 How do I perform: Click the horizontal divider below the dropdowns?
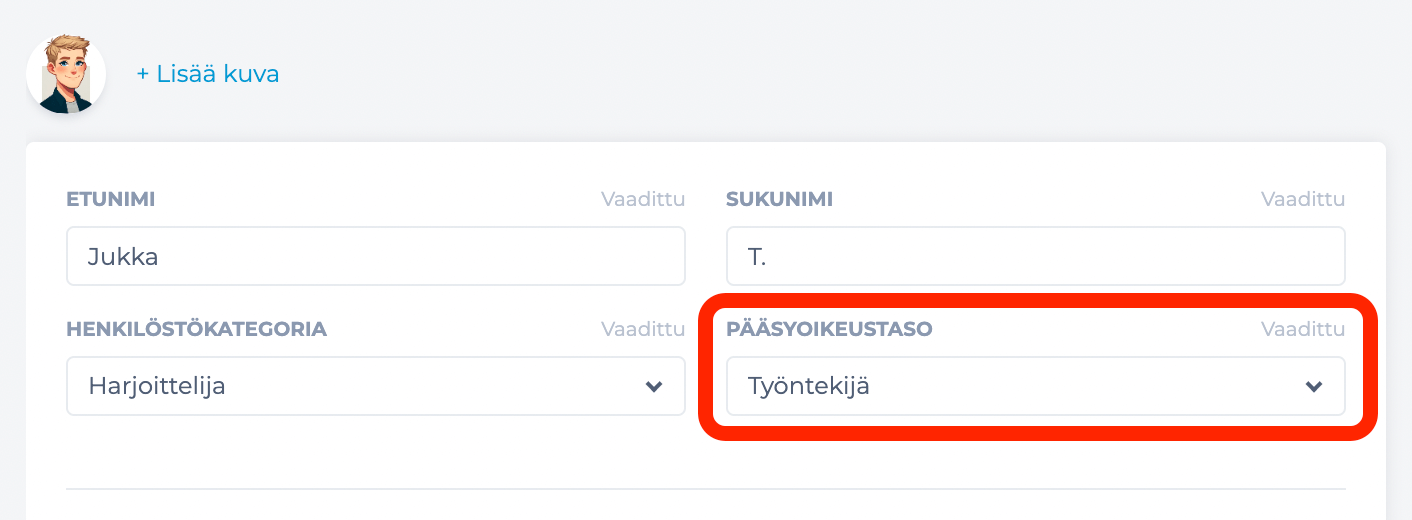(x=706, y=489)
